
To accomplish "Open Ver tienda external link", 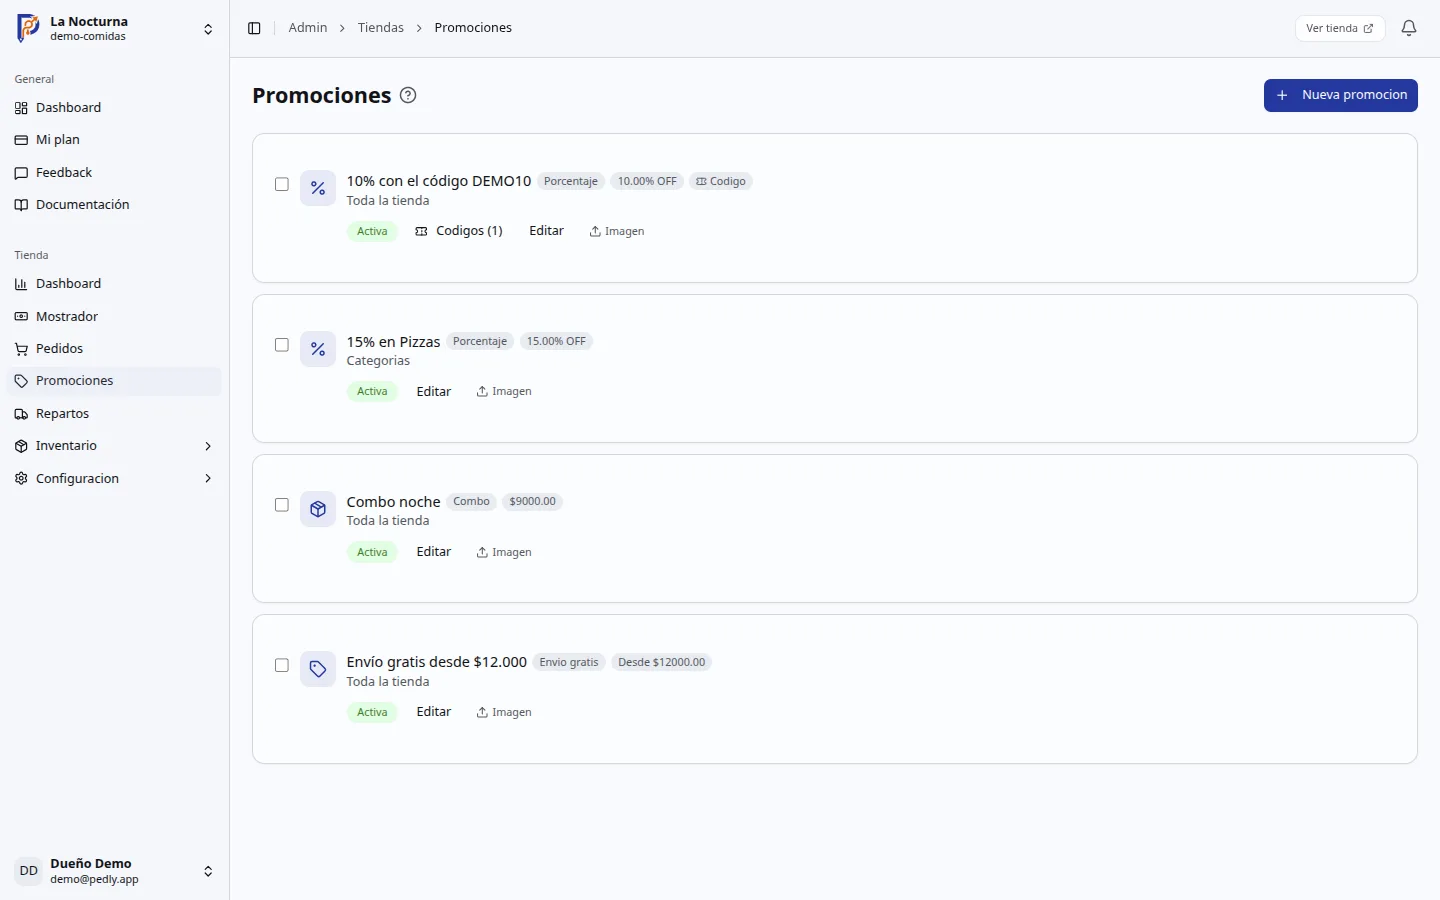I will [1340, 28].
